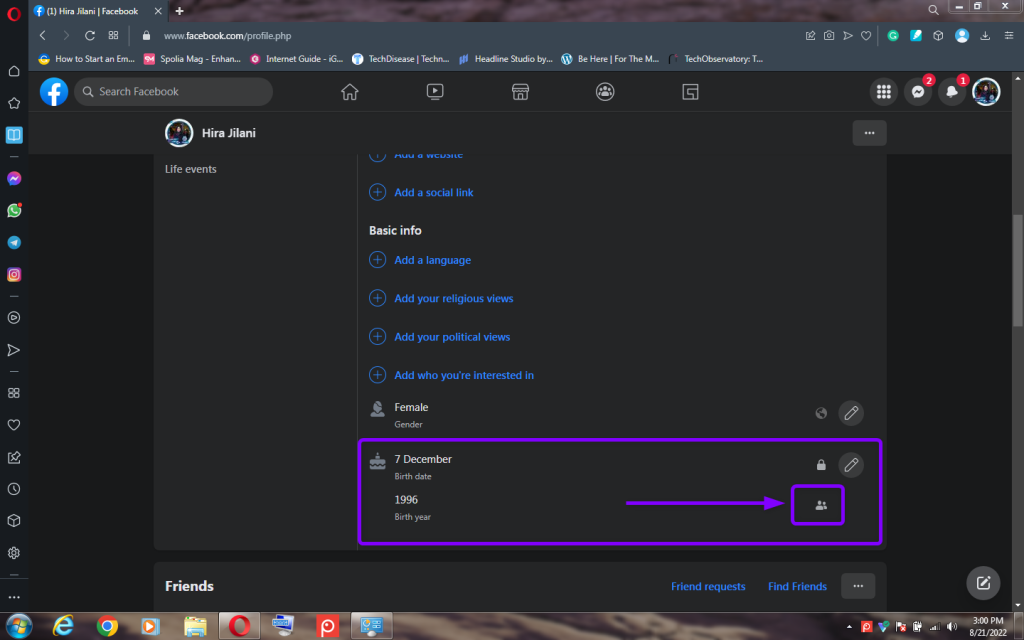Click Add a language link
This screenshot has height=640, width=1024.
click(x=432, y=260)
